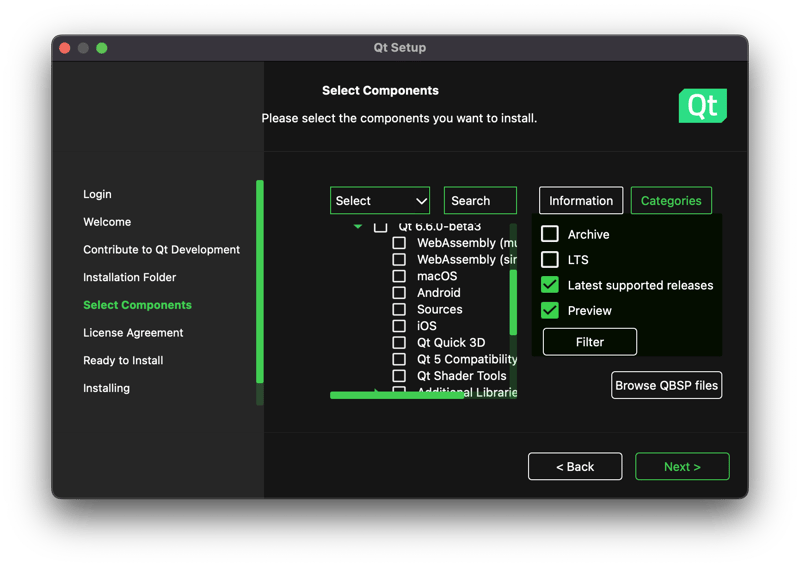This screenshot has height=567, width=800.
Task: Go back with the Back button
Action: click(575, 466)
